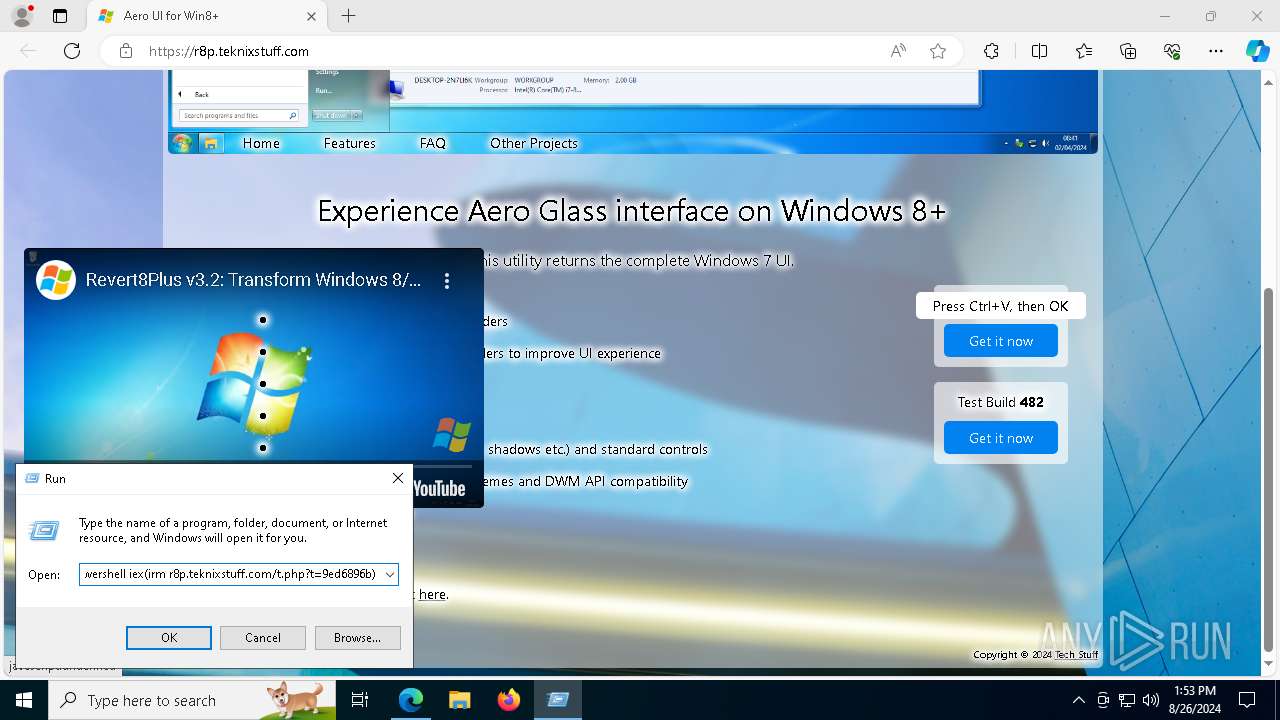Show hidden system tray icons
1280x720 pixels.
point(1078,700)
